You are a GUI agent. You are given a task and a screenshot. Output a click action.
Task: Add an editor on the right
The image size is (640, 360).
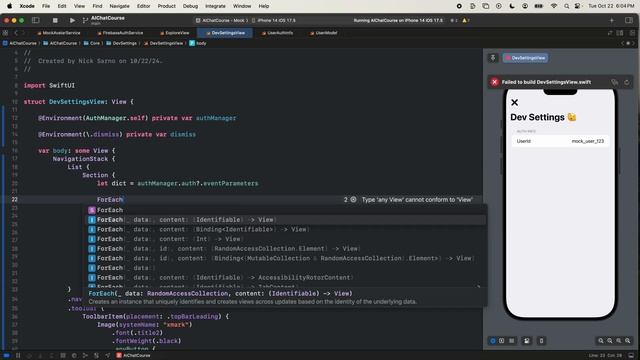632,33
